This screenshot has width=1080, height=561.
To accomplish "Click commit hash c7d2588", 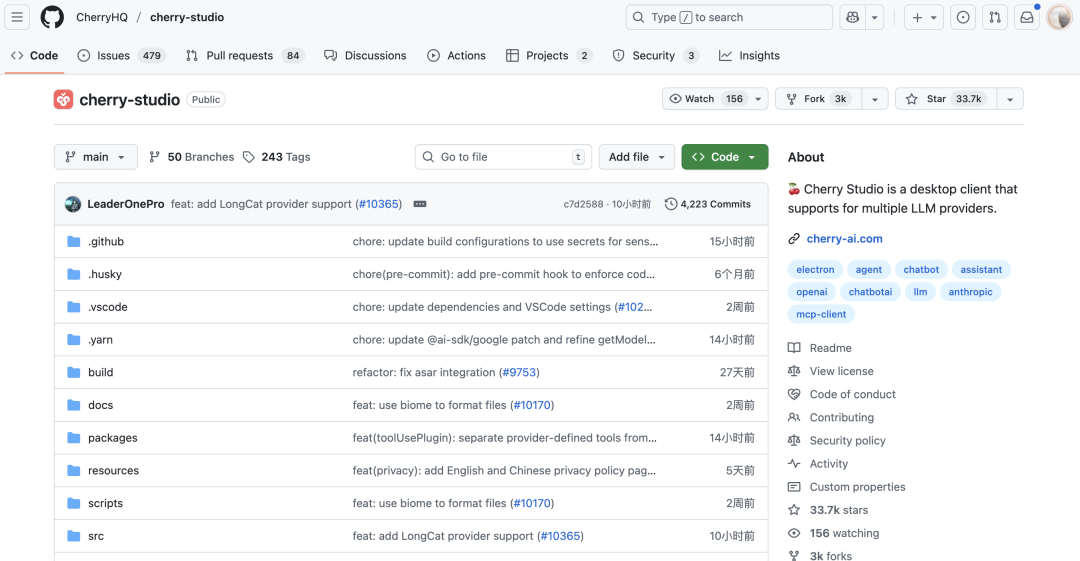I will [x=583, y=204].
